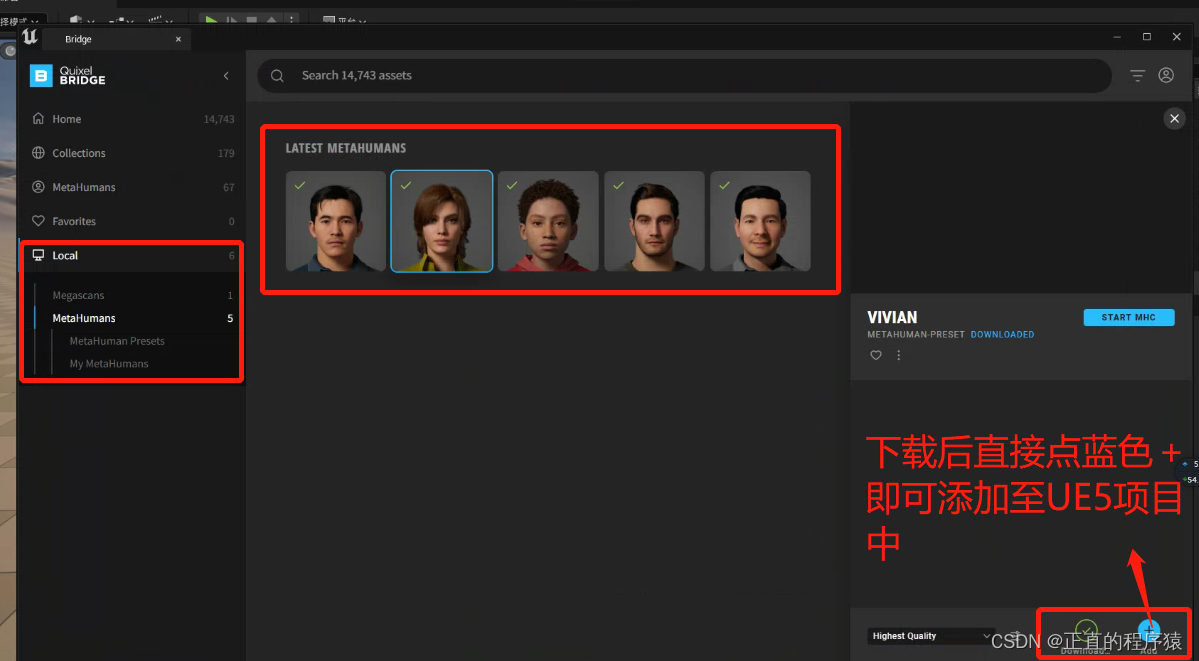Open My MetaHumans subcategory

[109, 363]
